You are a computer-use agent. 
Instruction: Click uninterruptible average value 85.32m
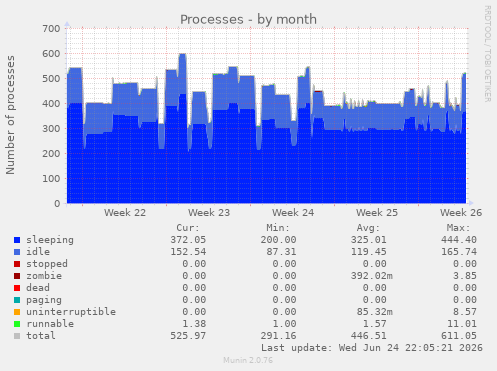(375, 312)
